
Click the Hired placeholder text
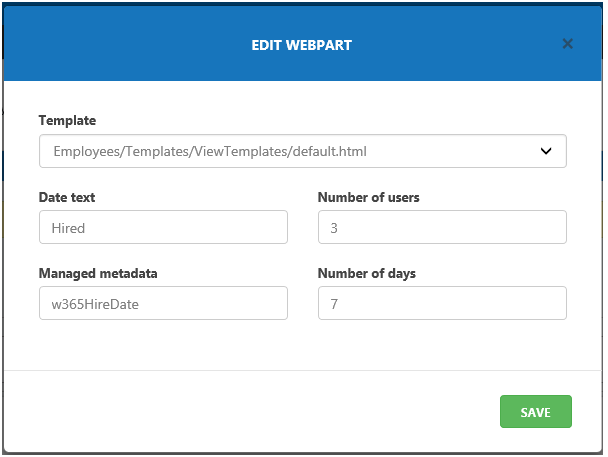tap(68, 228)
